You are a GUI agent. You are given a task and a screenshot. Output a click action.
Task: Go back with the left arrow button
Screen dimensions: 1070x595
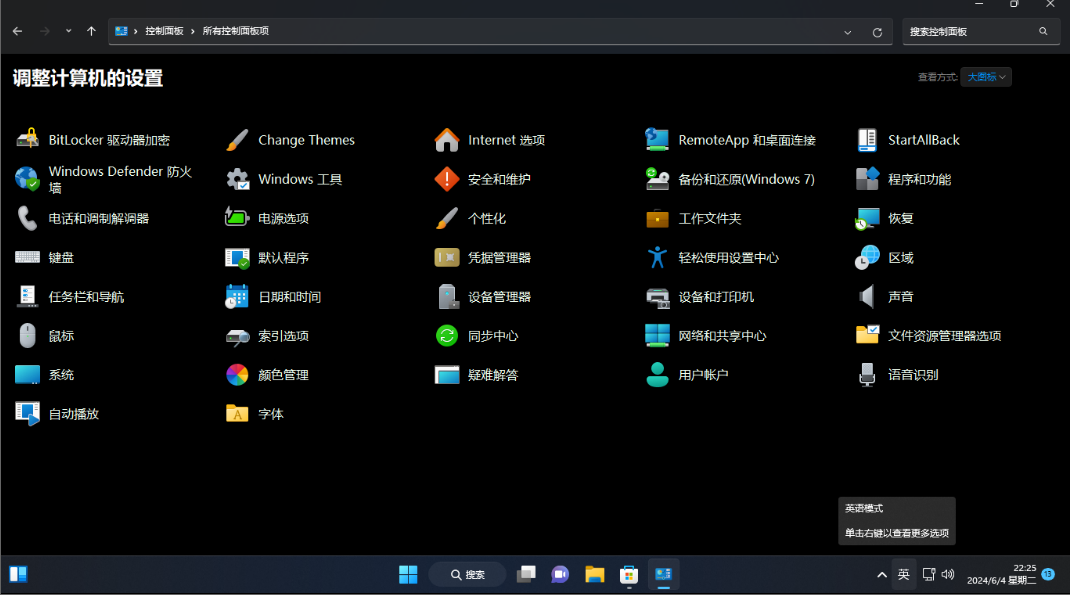tap(18, 31)
